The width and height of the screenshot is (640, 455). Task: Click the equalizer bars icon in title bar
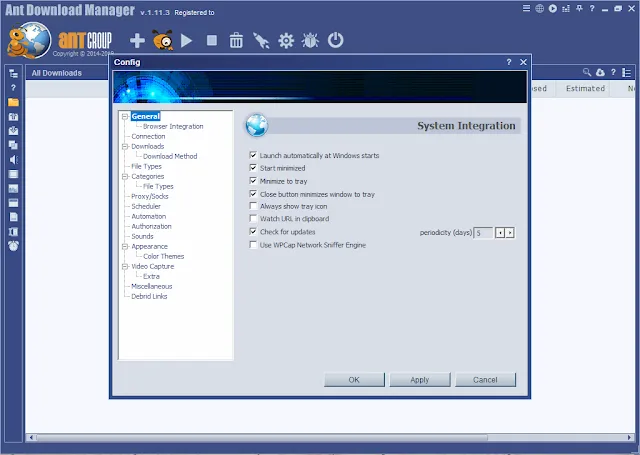point(566,8)
